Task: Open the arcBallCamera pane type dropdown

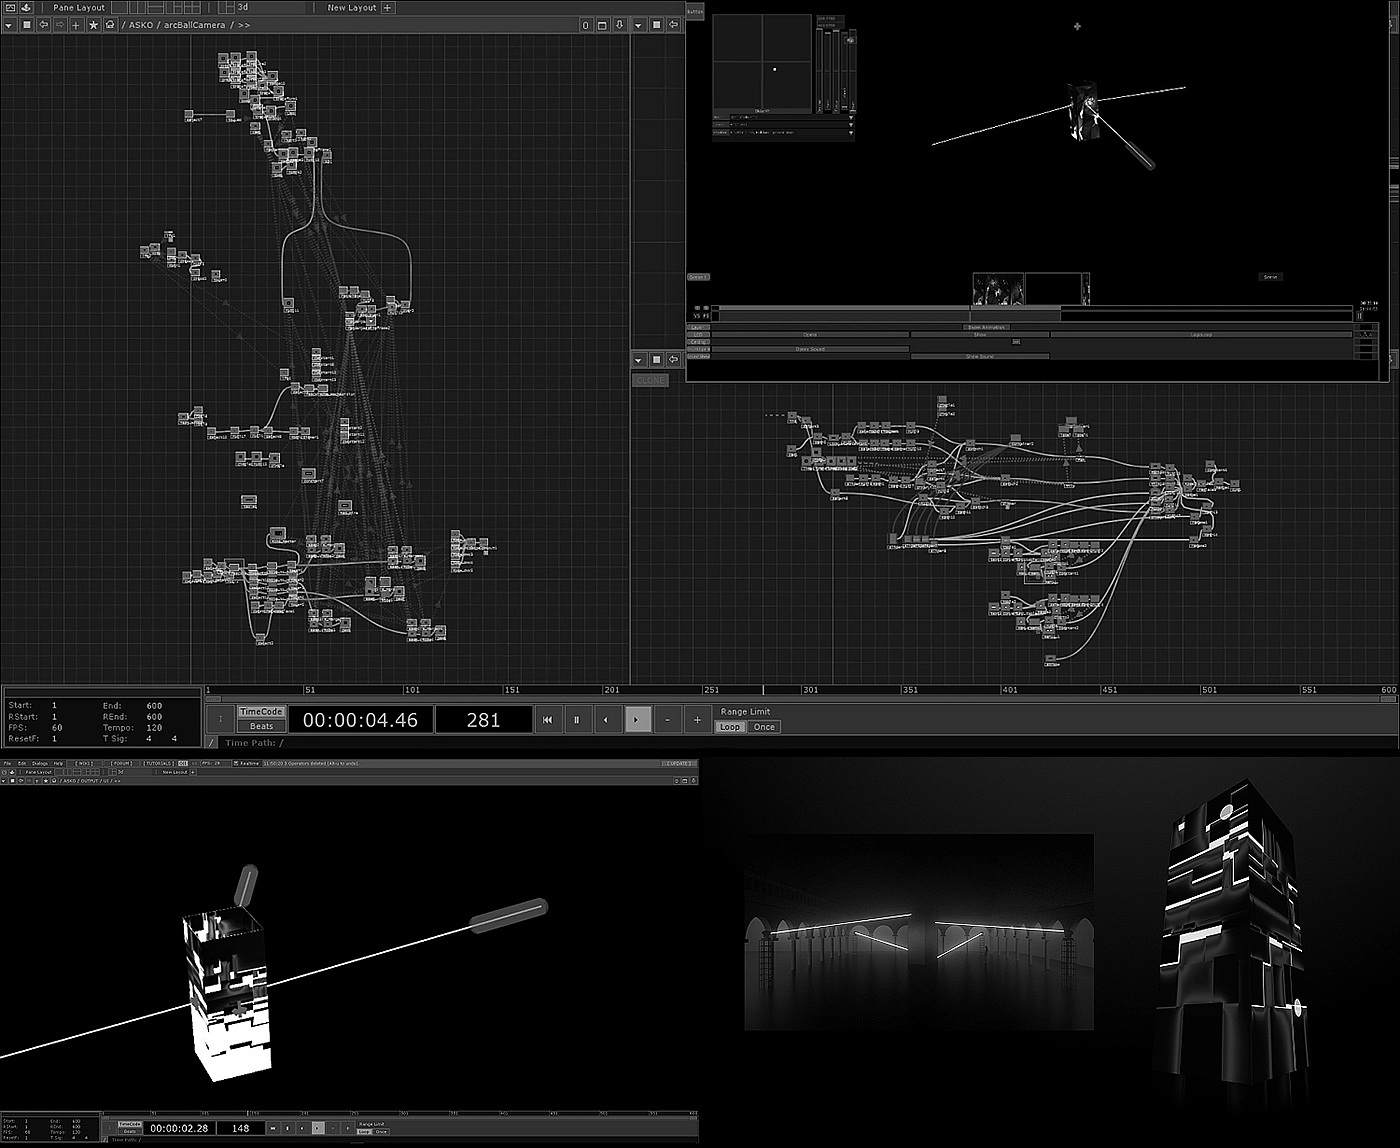Action: click(x=9, y=25)
